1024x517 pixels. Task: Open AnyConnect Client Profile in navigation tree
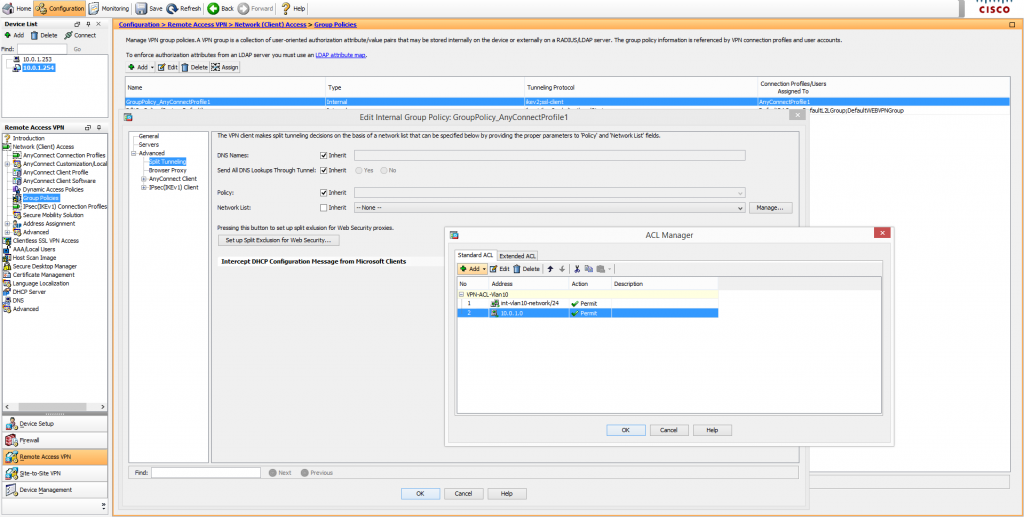56,172
